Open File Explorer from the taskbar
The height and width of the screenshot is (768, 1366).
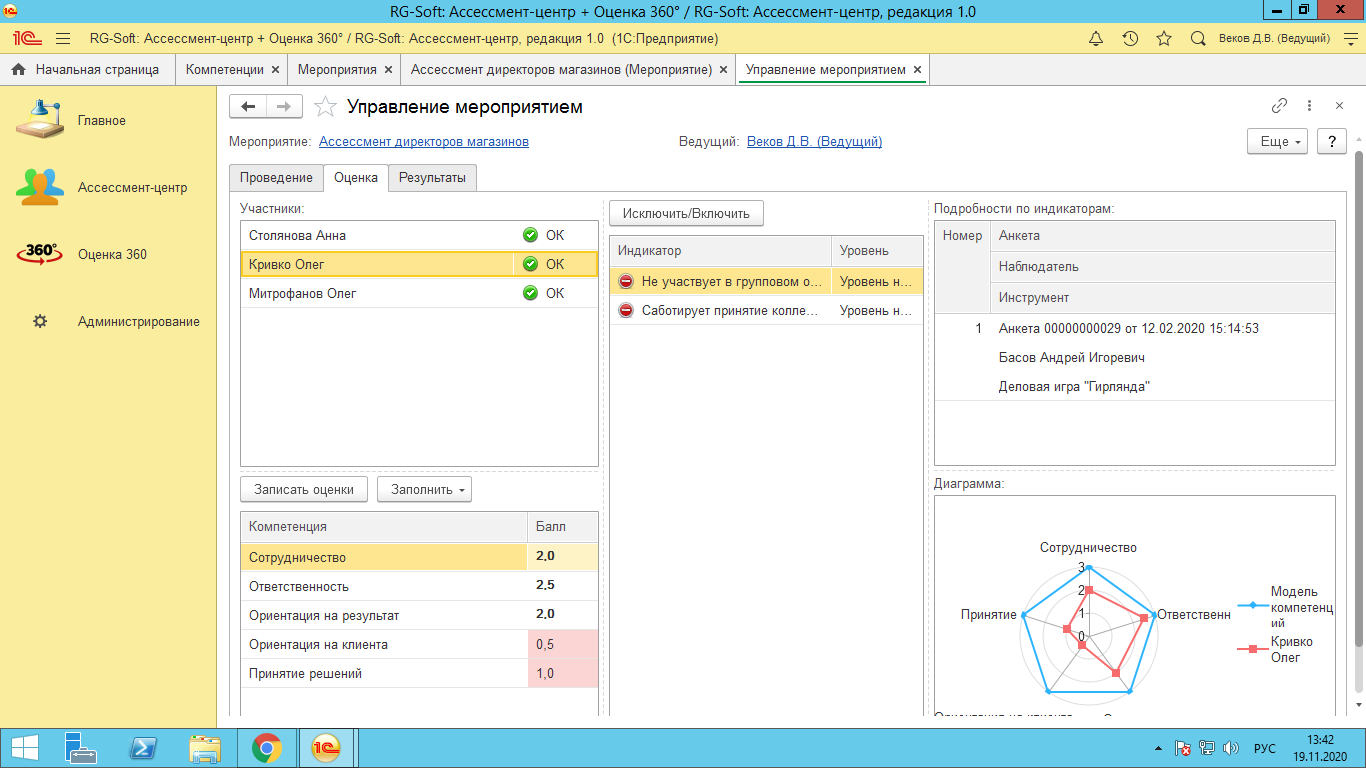point(205,748)
